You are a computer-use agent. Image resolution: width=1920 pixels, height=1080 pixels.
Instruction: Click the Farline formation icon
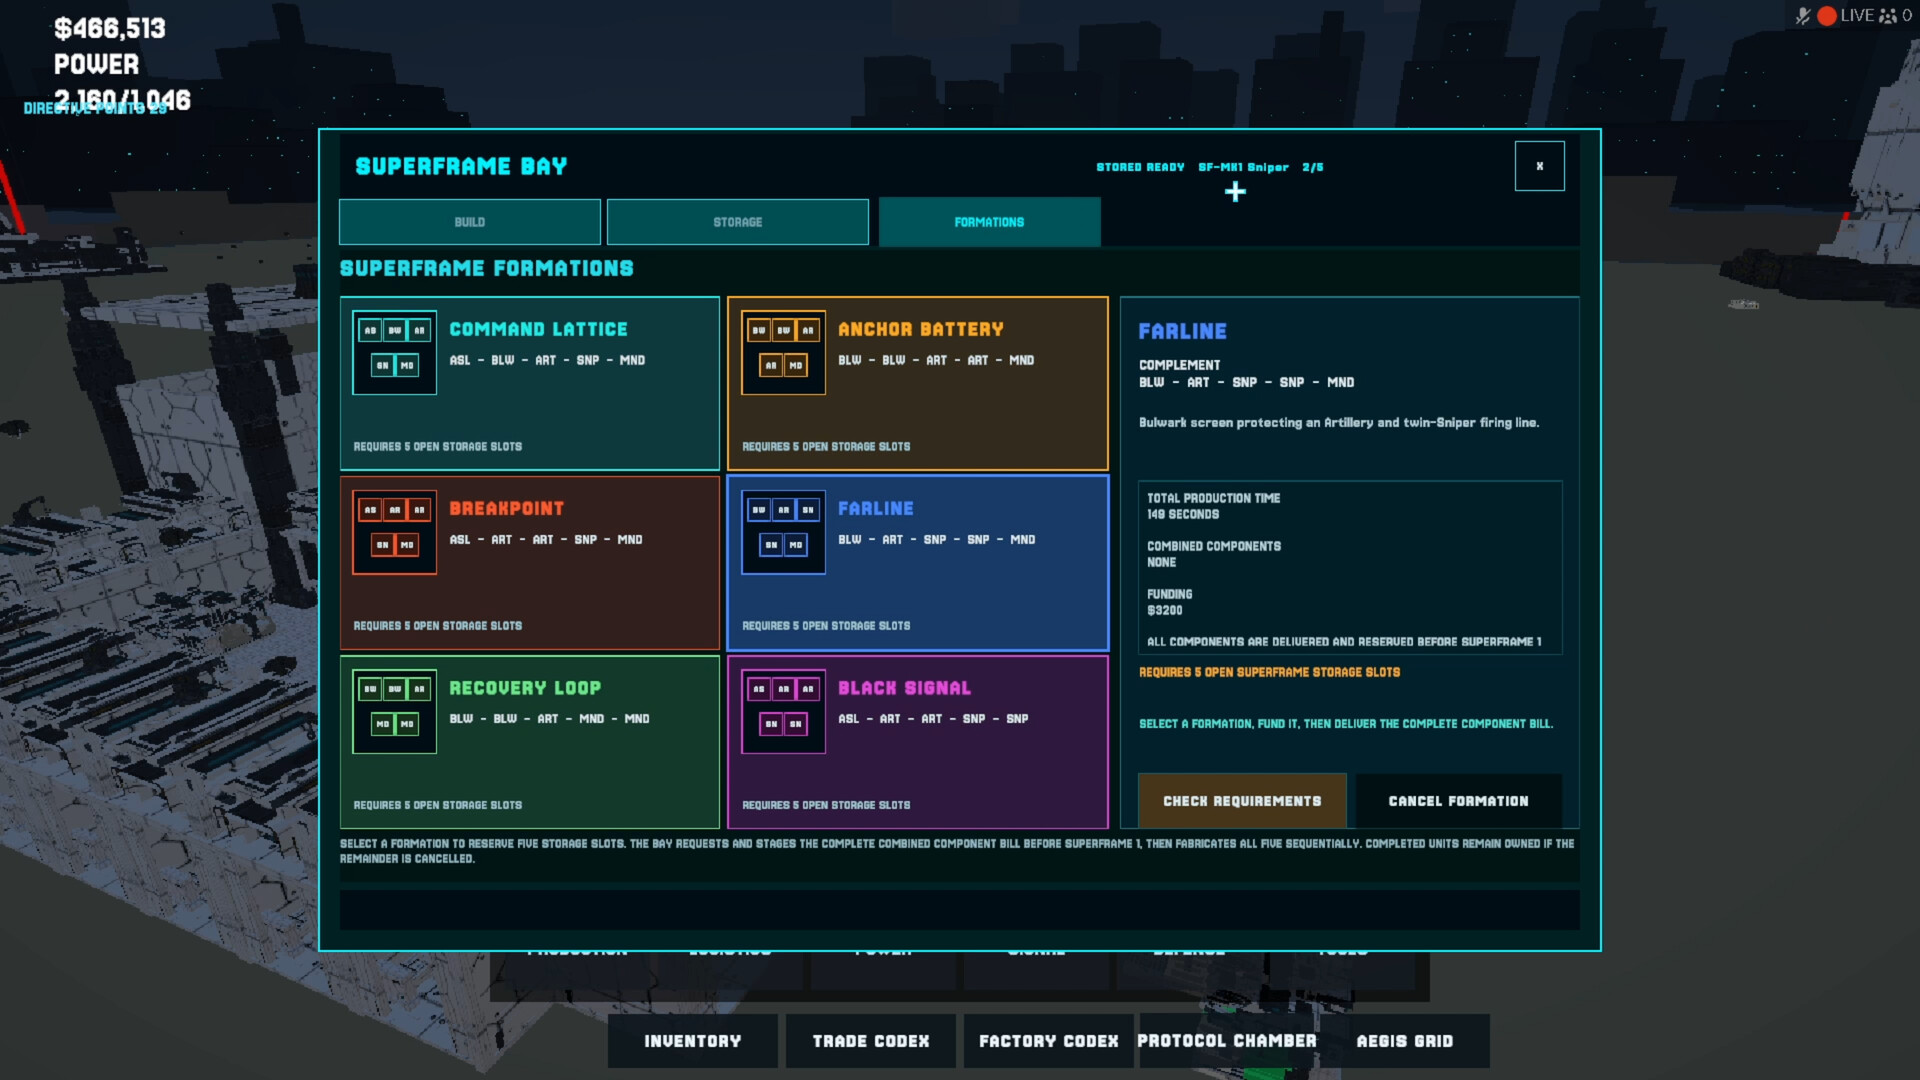[x=783, y=532]
